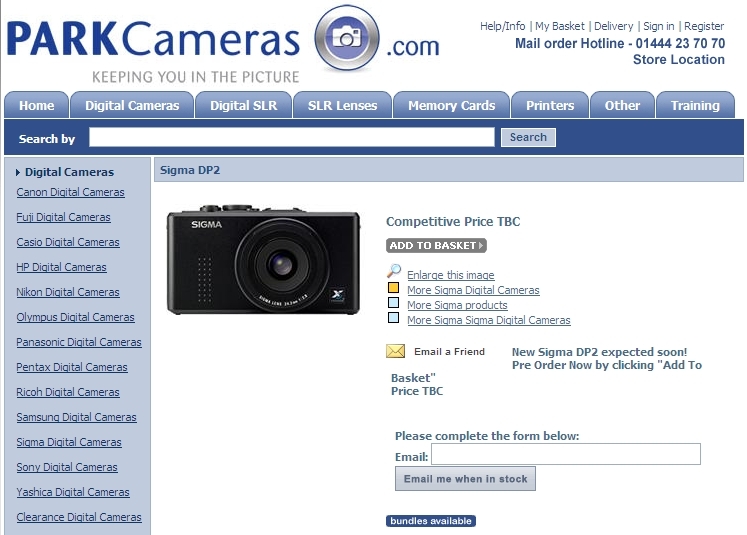Switch to the Memory Cards tab
The width and height of the screenshot is (747, 535).
(451, 105)
